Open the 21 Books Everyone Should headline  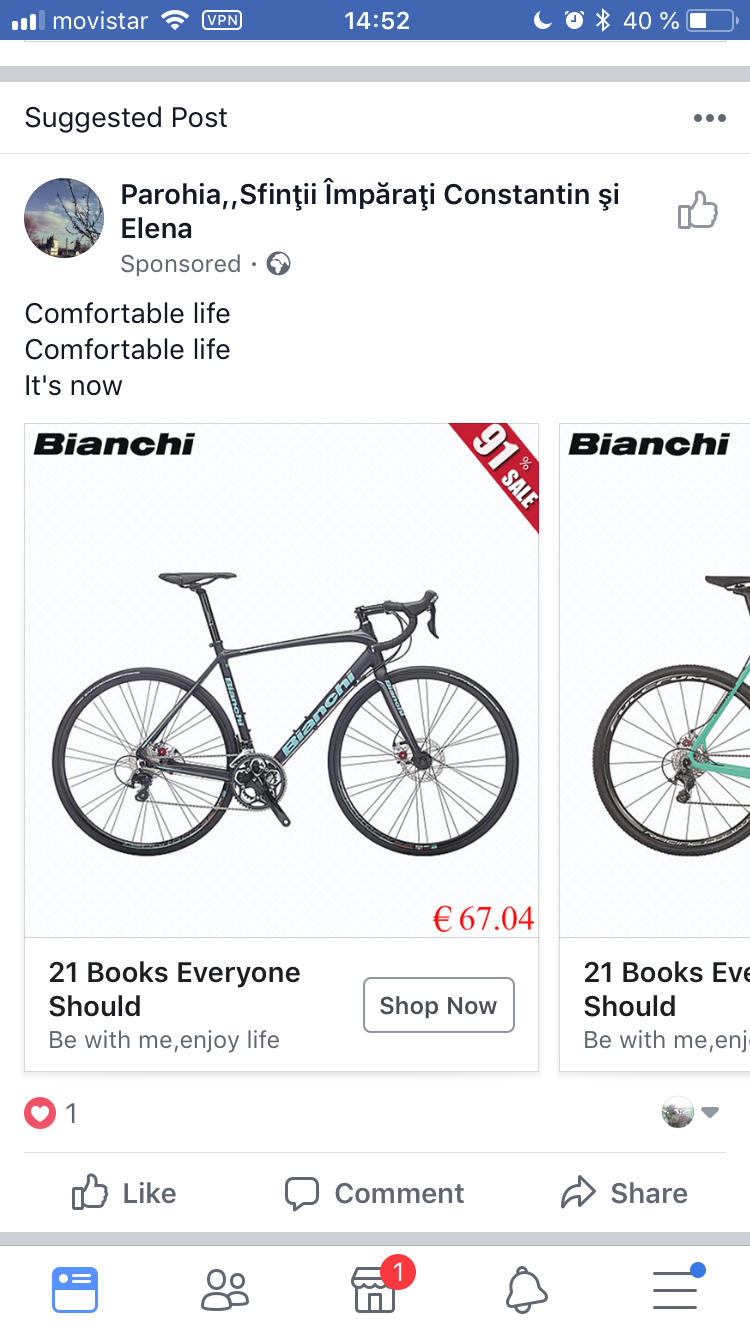click(174, 989)
